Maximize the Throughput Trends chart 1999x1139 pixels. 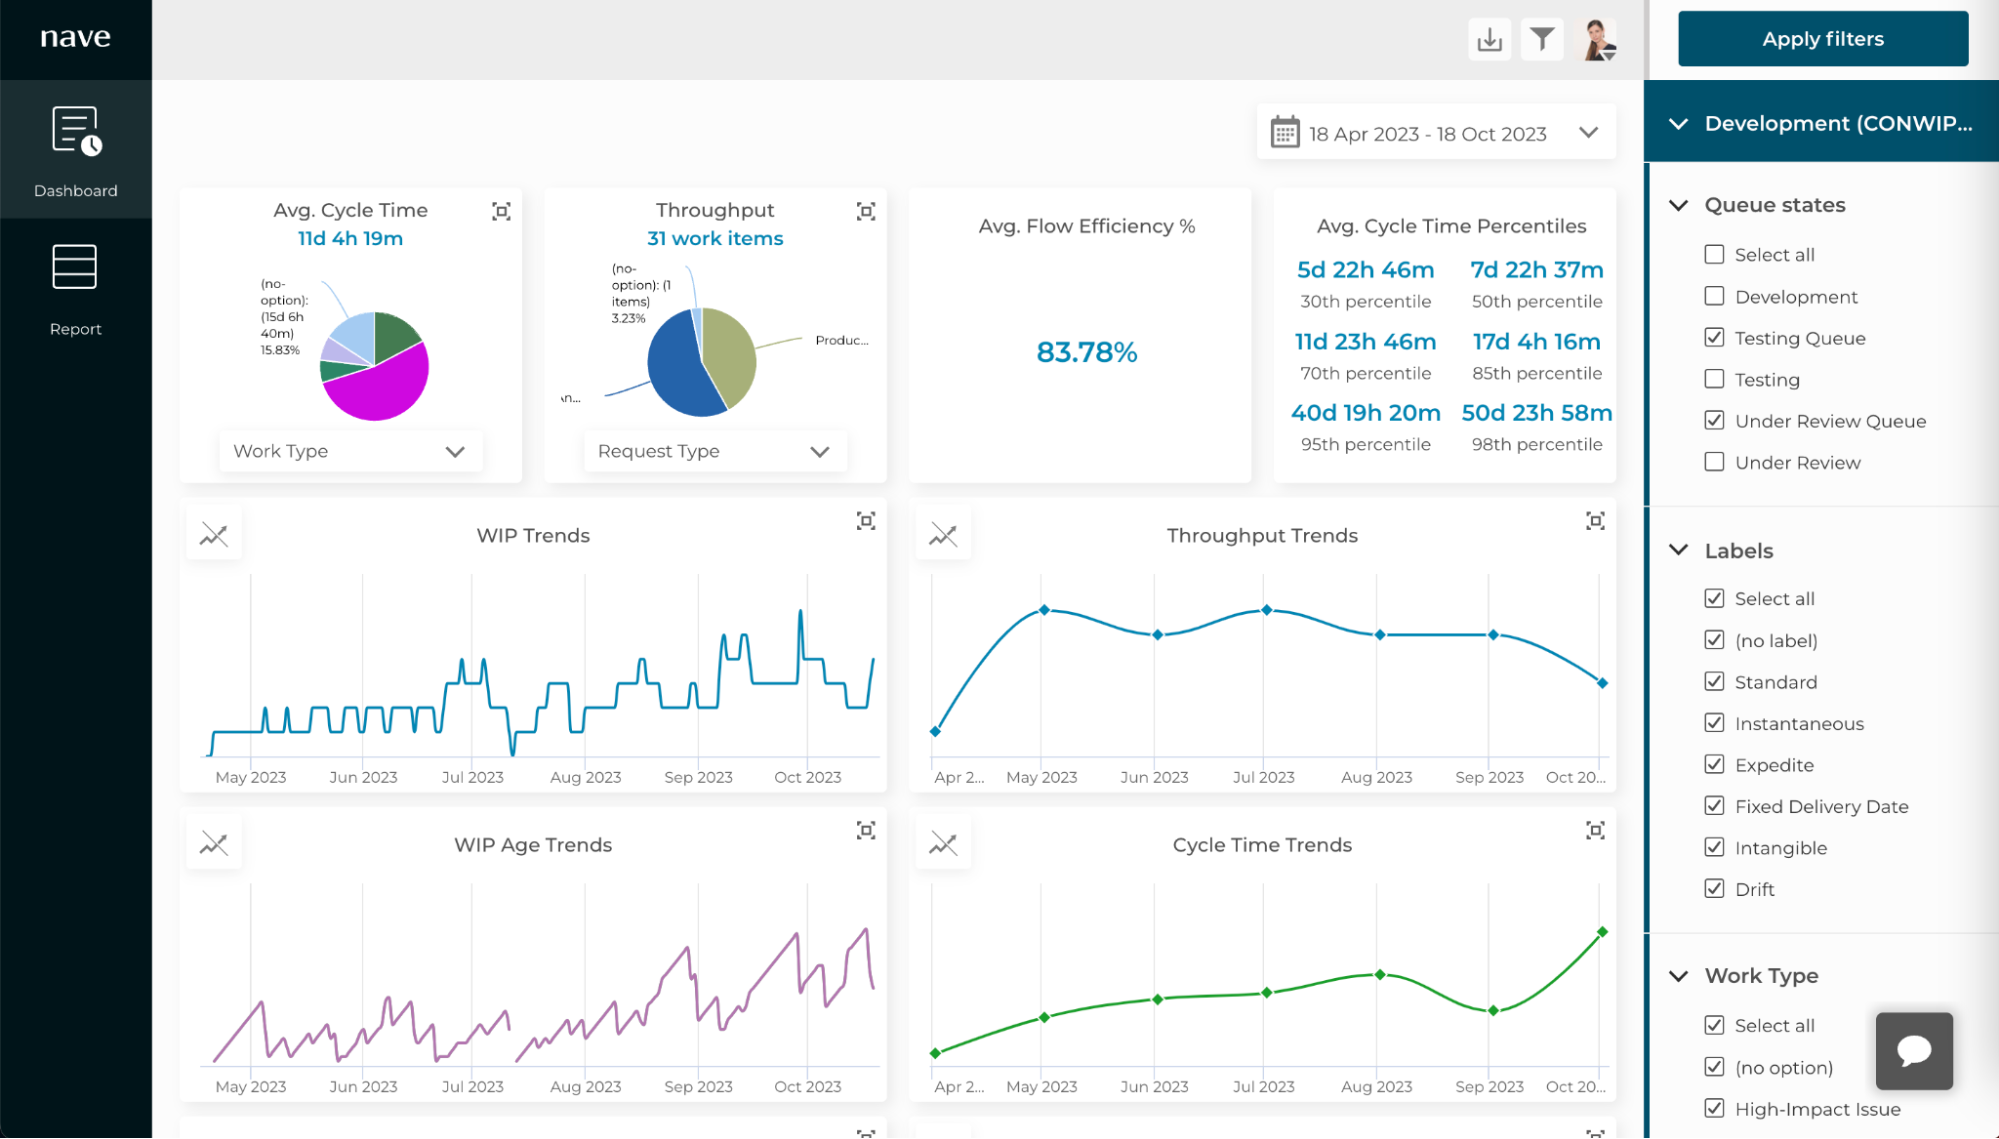click(x=1595, y=521)
